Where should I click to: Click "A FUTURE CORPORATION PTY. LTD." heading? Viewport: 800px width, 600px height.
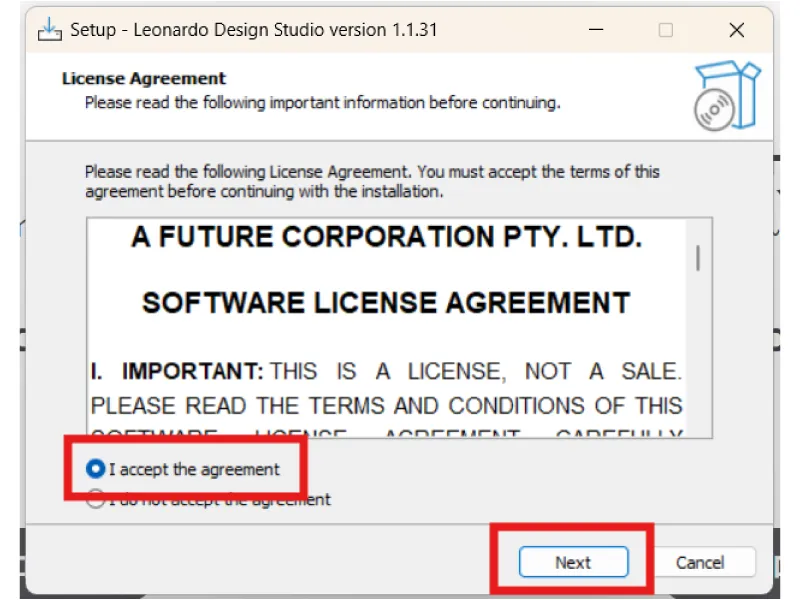(x=386, y=238)
